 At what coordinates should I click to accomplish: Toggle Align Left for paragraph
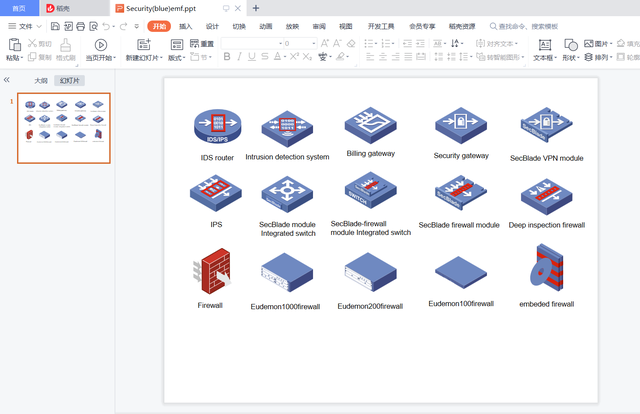click(370, 57)
